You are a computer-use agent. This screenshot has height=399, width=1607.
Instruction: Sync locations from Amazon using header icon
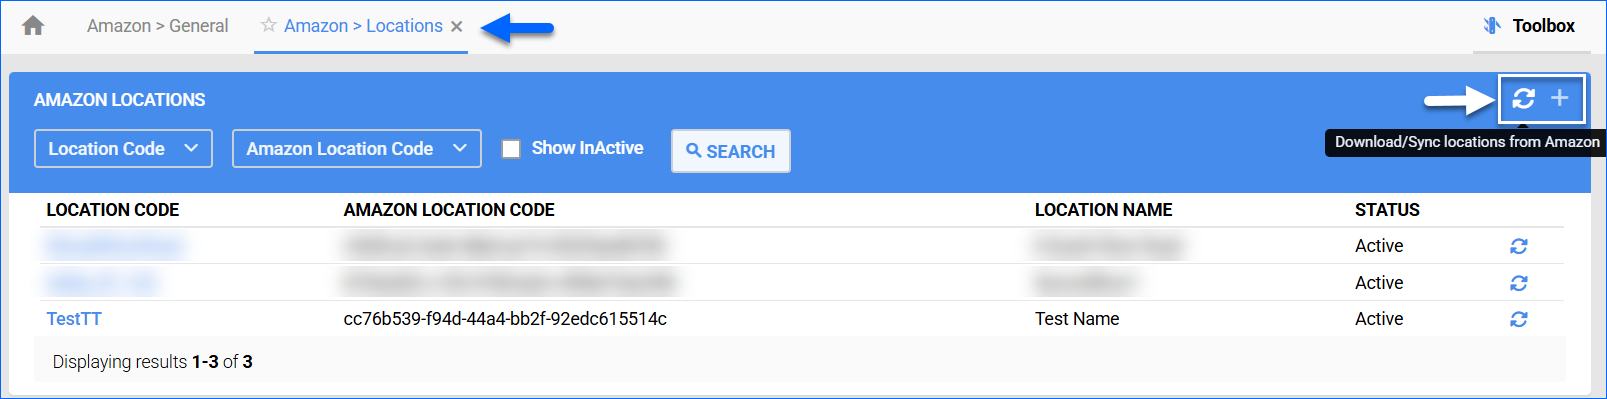(1523, 98)
